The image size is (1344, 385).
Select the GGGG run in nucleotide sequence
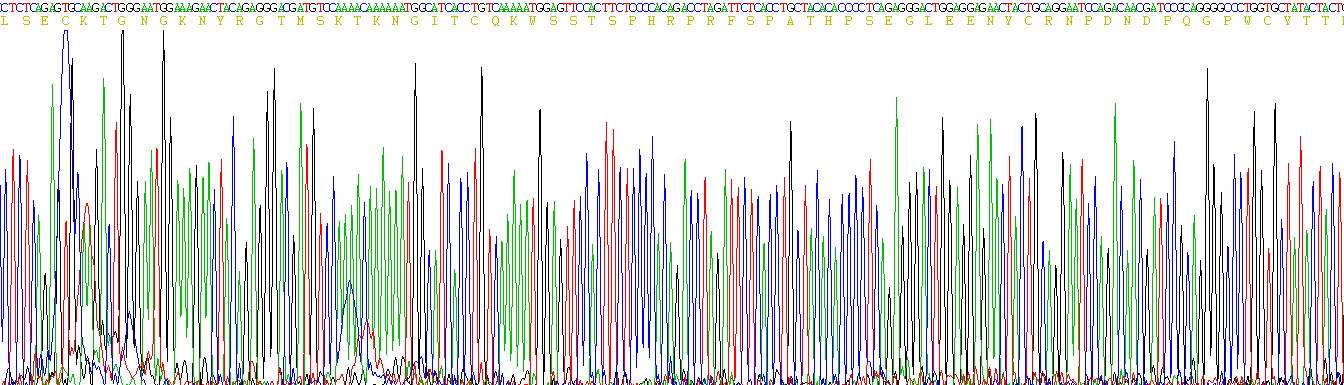1209,8
